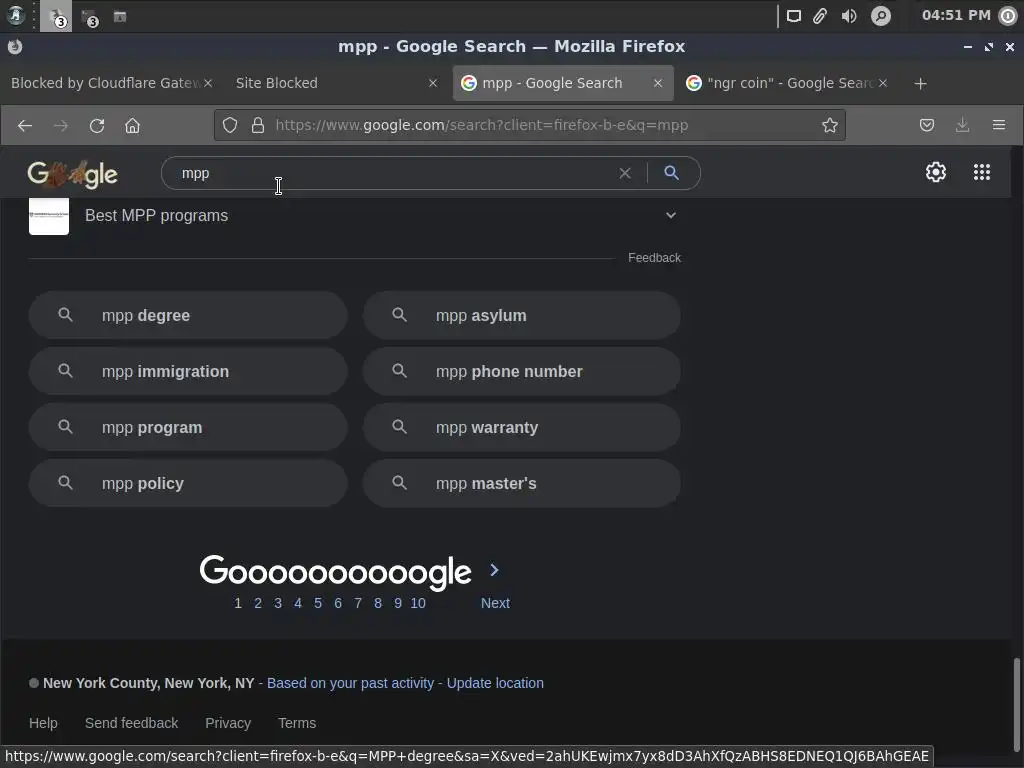1024x768 pixels.
Task: Focus the Google search input field
Action: tap(392, 173)
